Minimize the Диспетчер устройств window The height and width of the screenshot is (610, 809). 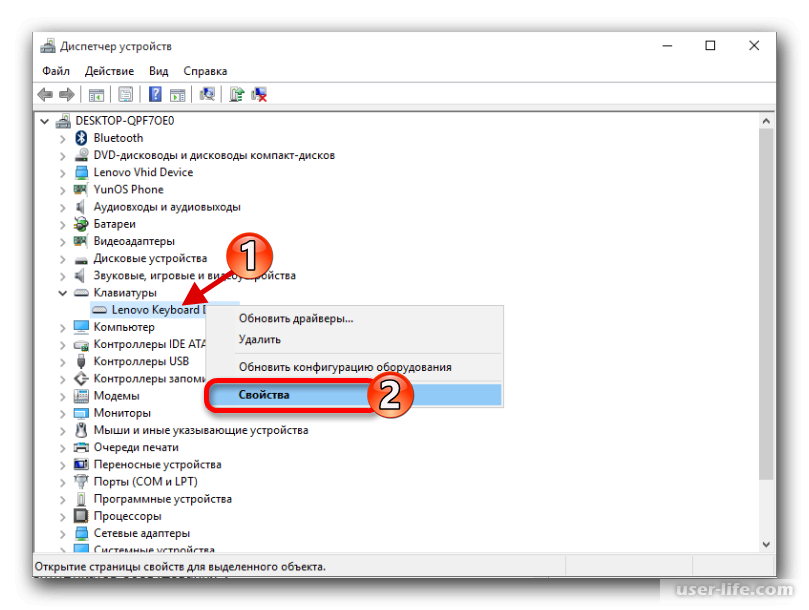pos(668,46)
